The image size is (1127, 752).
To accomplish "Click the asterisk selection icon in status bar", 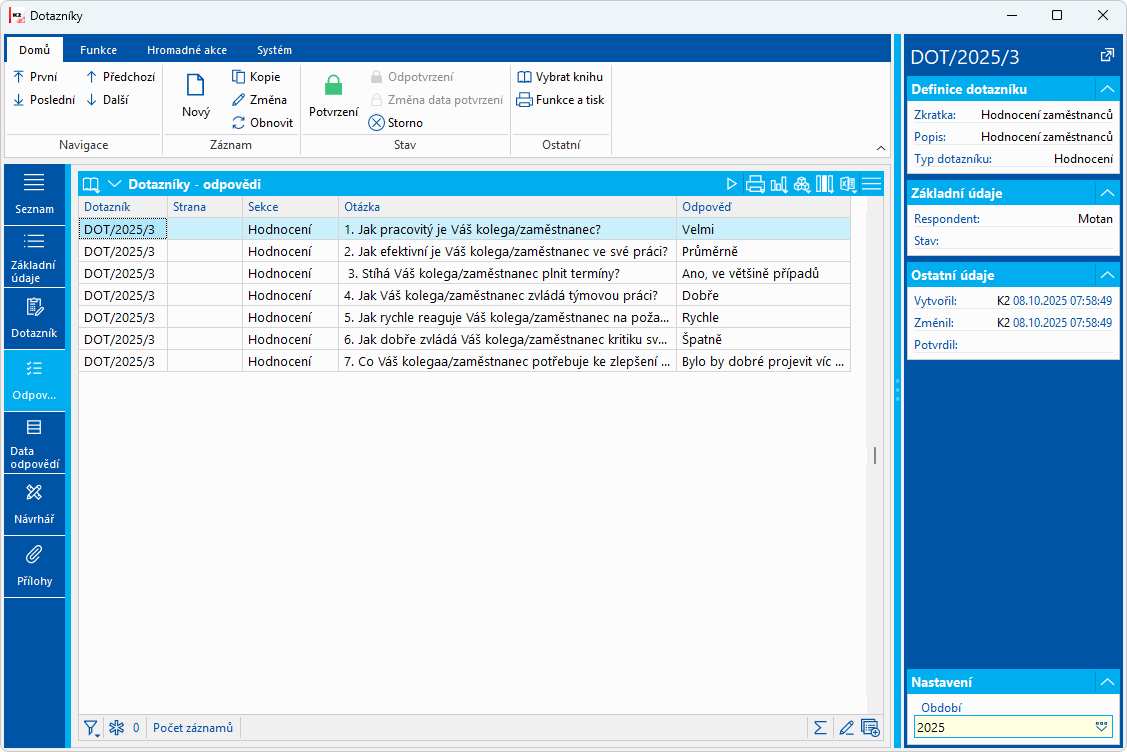I will (116, 728).
